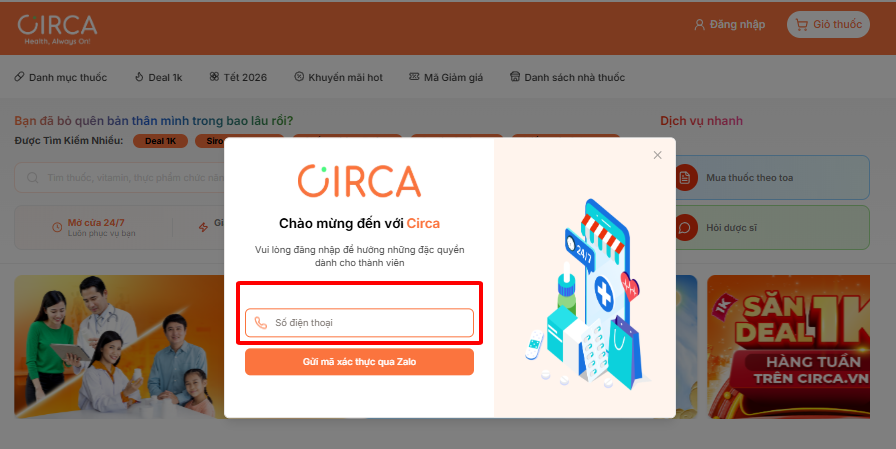Open the Giỏ thuốc cart

pos(828,25)
